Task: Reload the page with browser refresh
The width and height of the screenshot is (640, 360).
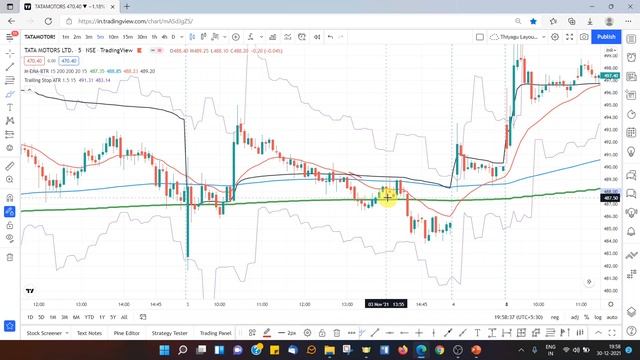Action: tap(48, 21)
